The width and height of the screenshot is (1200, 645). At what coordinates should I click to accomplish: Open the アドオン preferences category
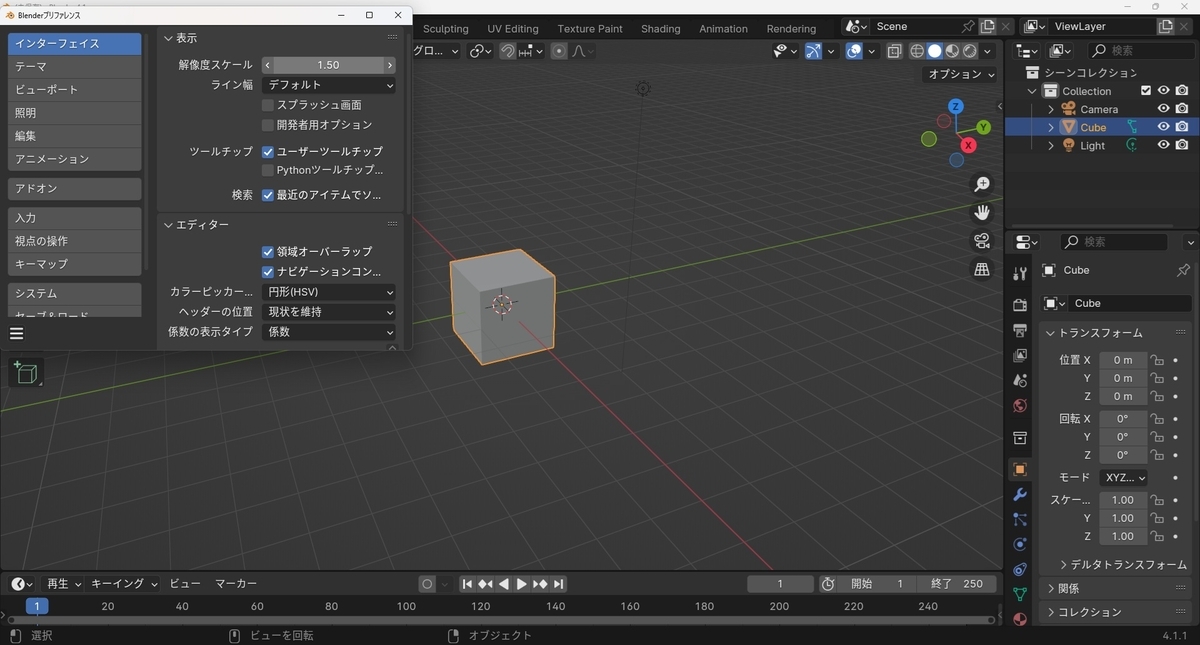[74, 189]
